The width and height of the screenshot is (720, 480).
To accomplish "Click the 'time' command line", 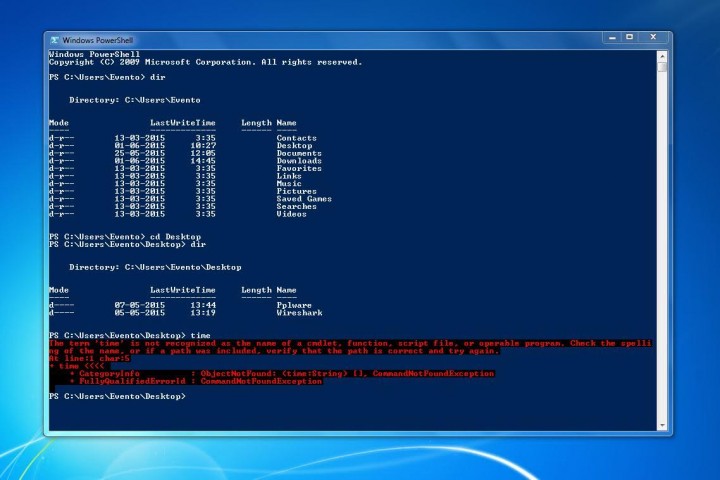I will (129, 335).
